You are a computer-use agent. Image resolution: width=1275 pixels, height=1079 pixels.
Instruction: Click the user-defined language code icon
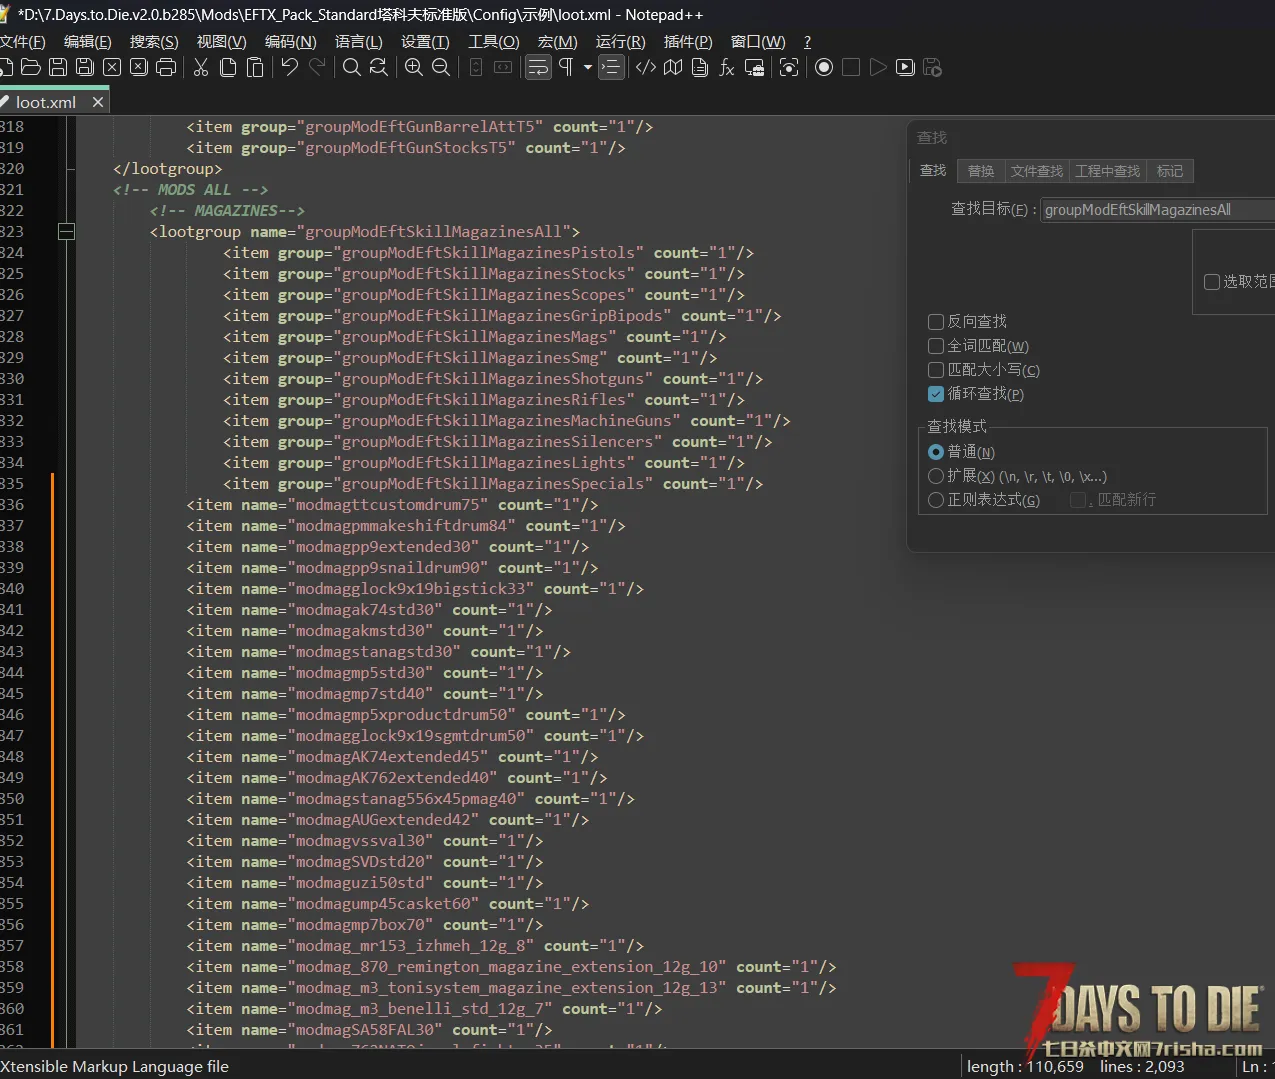coord(646,67)
